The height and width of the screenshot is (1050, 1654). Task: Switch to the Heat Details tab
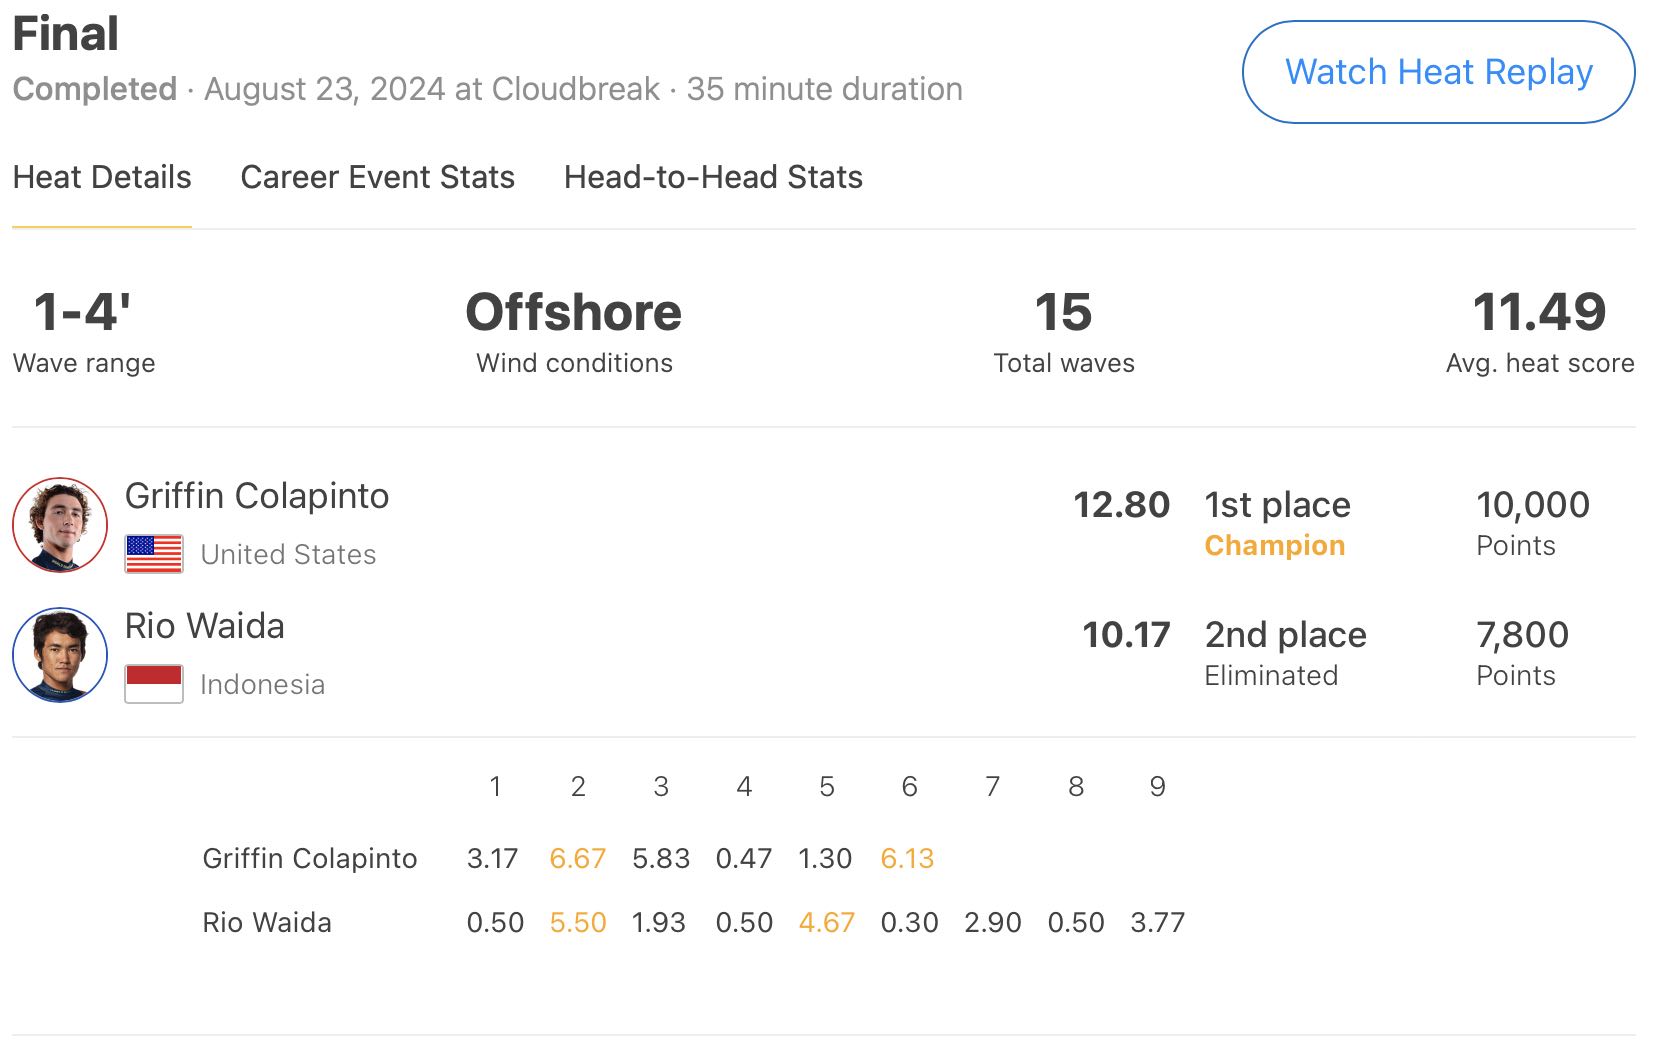pos(102,177)
